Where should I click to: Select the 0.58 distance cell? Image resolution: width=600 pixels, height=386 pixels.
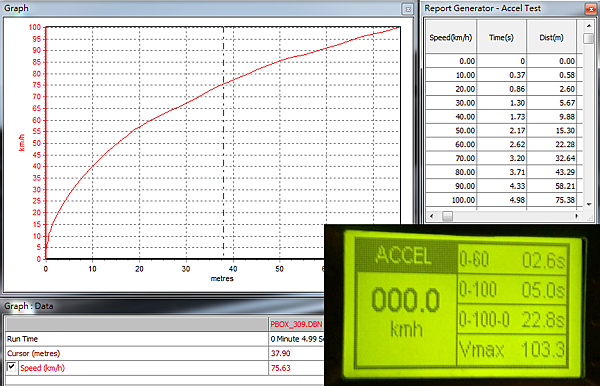[551, 75]
